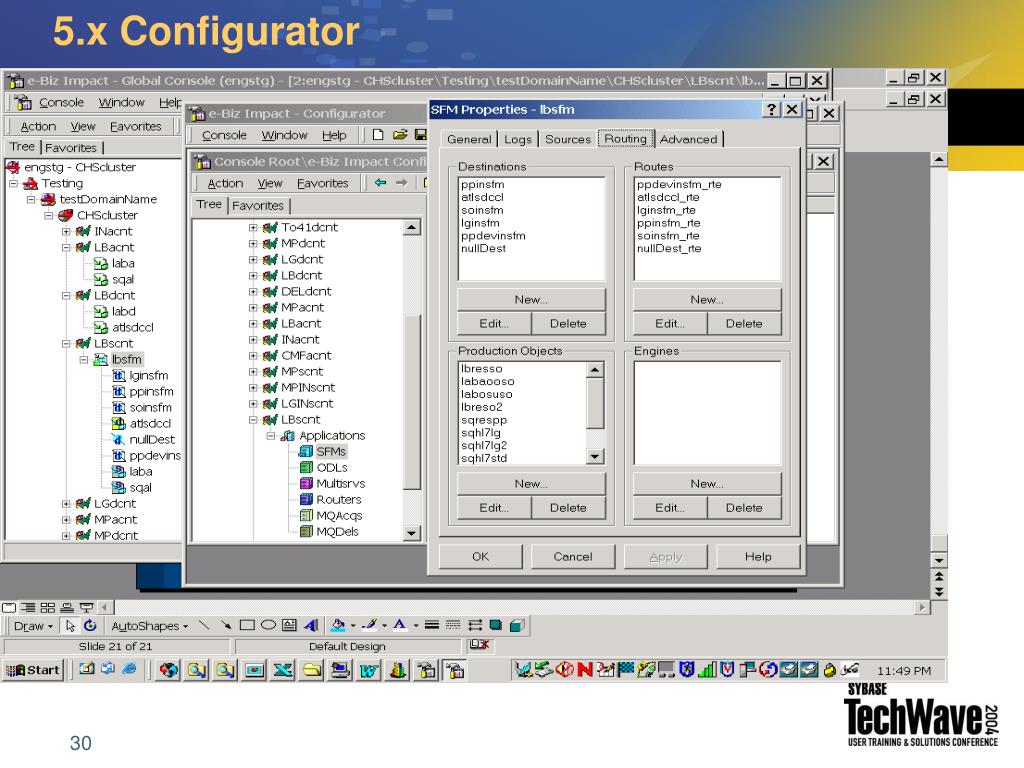
Task: Click the Fill Color bucket
Action: pyautogui.click(x=338, y=626)
